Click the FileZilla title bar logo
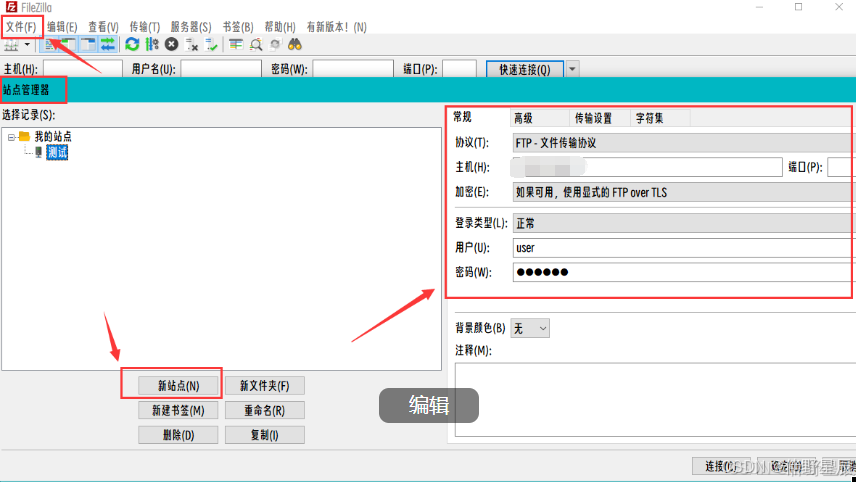 [x=11, y=7]
